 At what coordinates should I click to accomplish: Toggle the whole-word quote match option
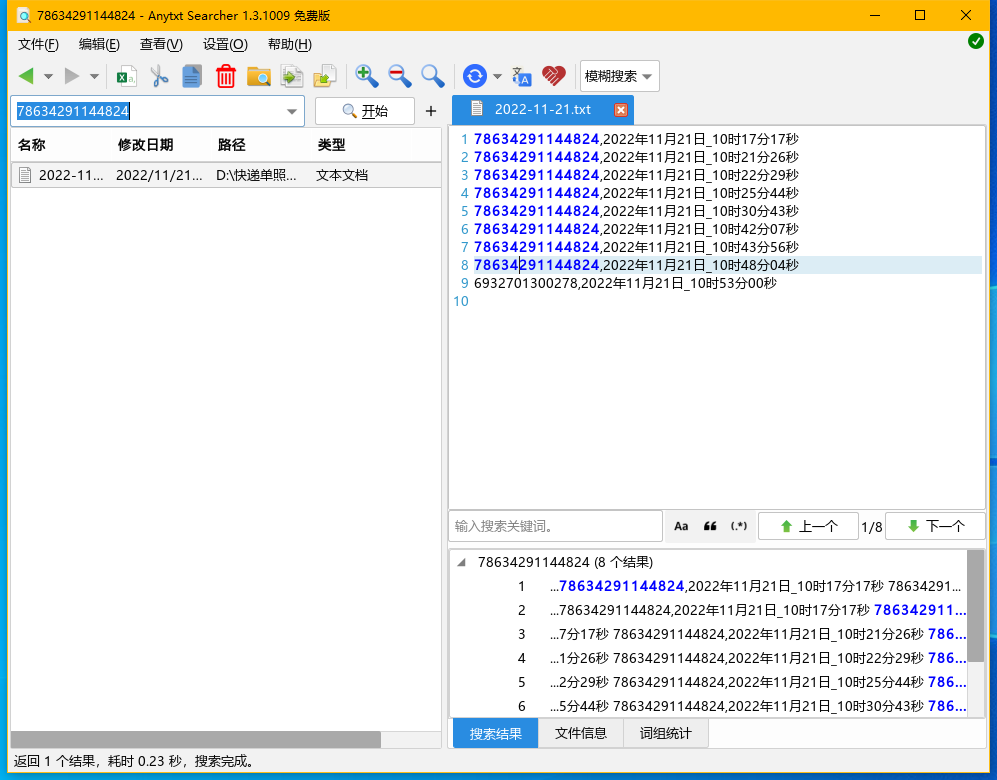tap(710, 526)
